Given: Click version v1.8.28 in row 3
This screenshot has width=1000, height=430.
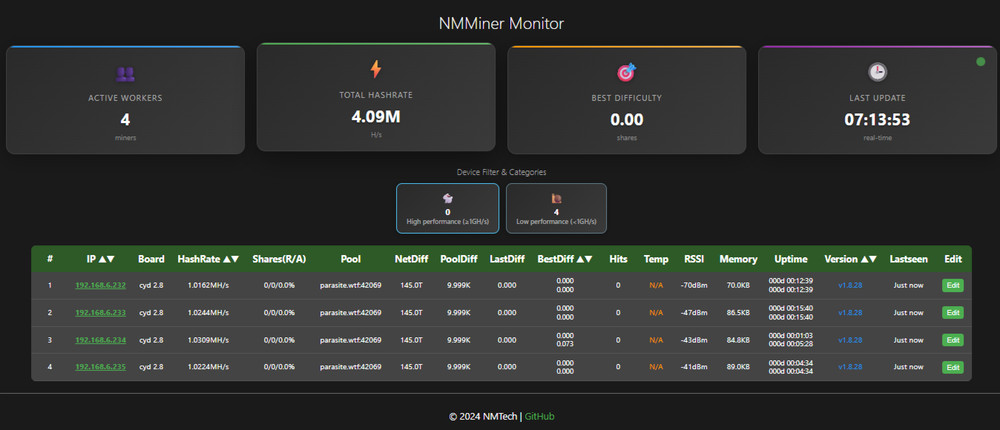Looking at the screenshot, I should [x=850, y=340].
